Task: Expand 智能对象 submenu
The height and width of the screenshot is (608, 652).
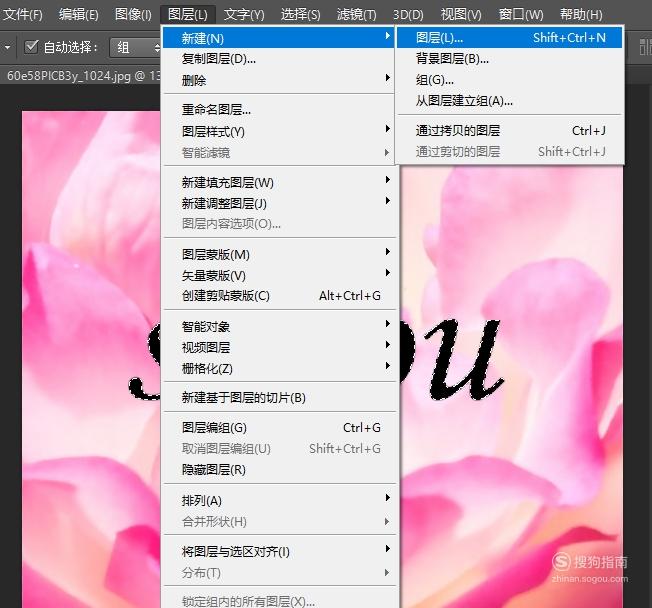Action: point(278,326)
